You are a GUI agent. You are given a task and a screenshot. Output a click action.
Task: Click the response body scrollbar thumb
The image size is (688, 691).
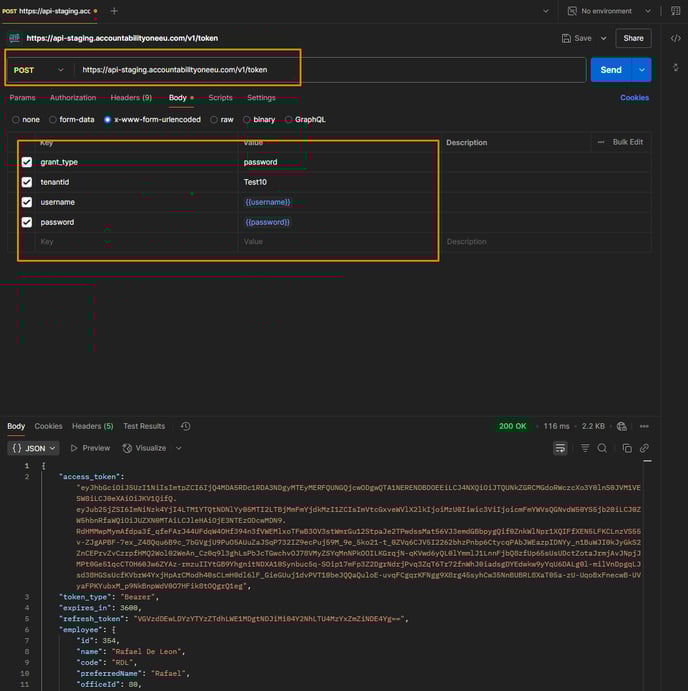[x=647, y=461]
